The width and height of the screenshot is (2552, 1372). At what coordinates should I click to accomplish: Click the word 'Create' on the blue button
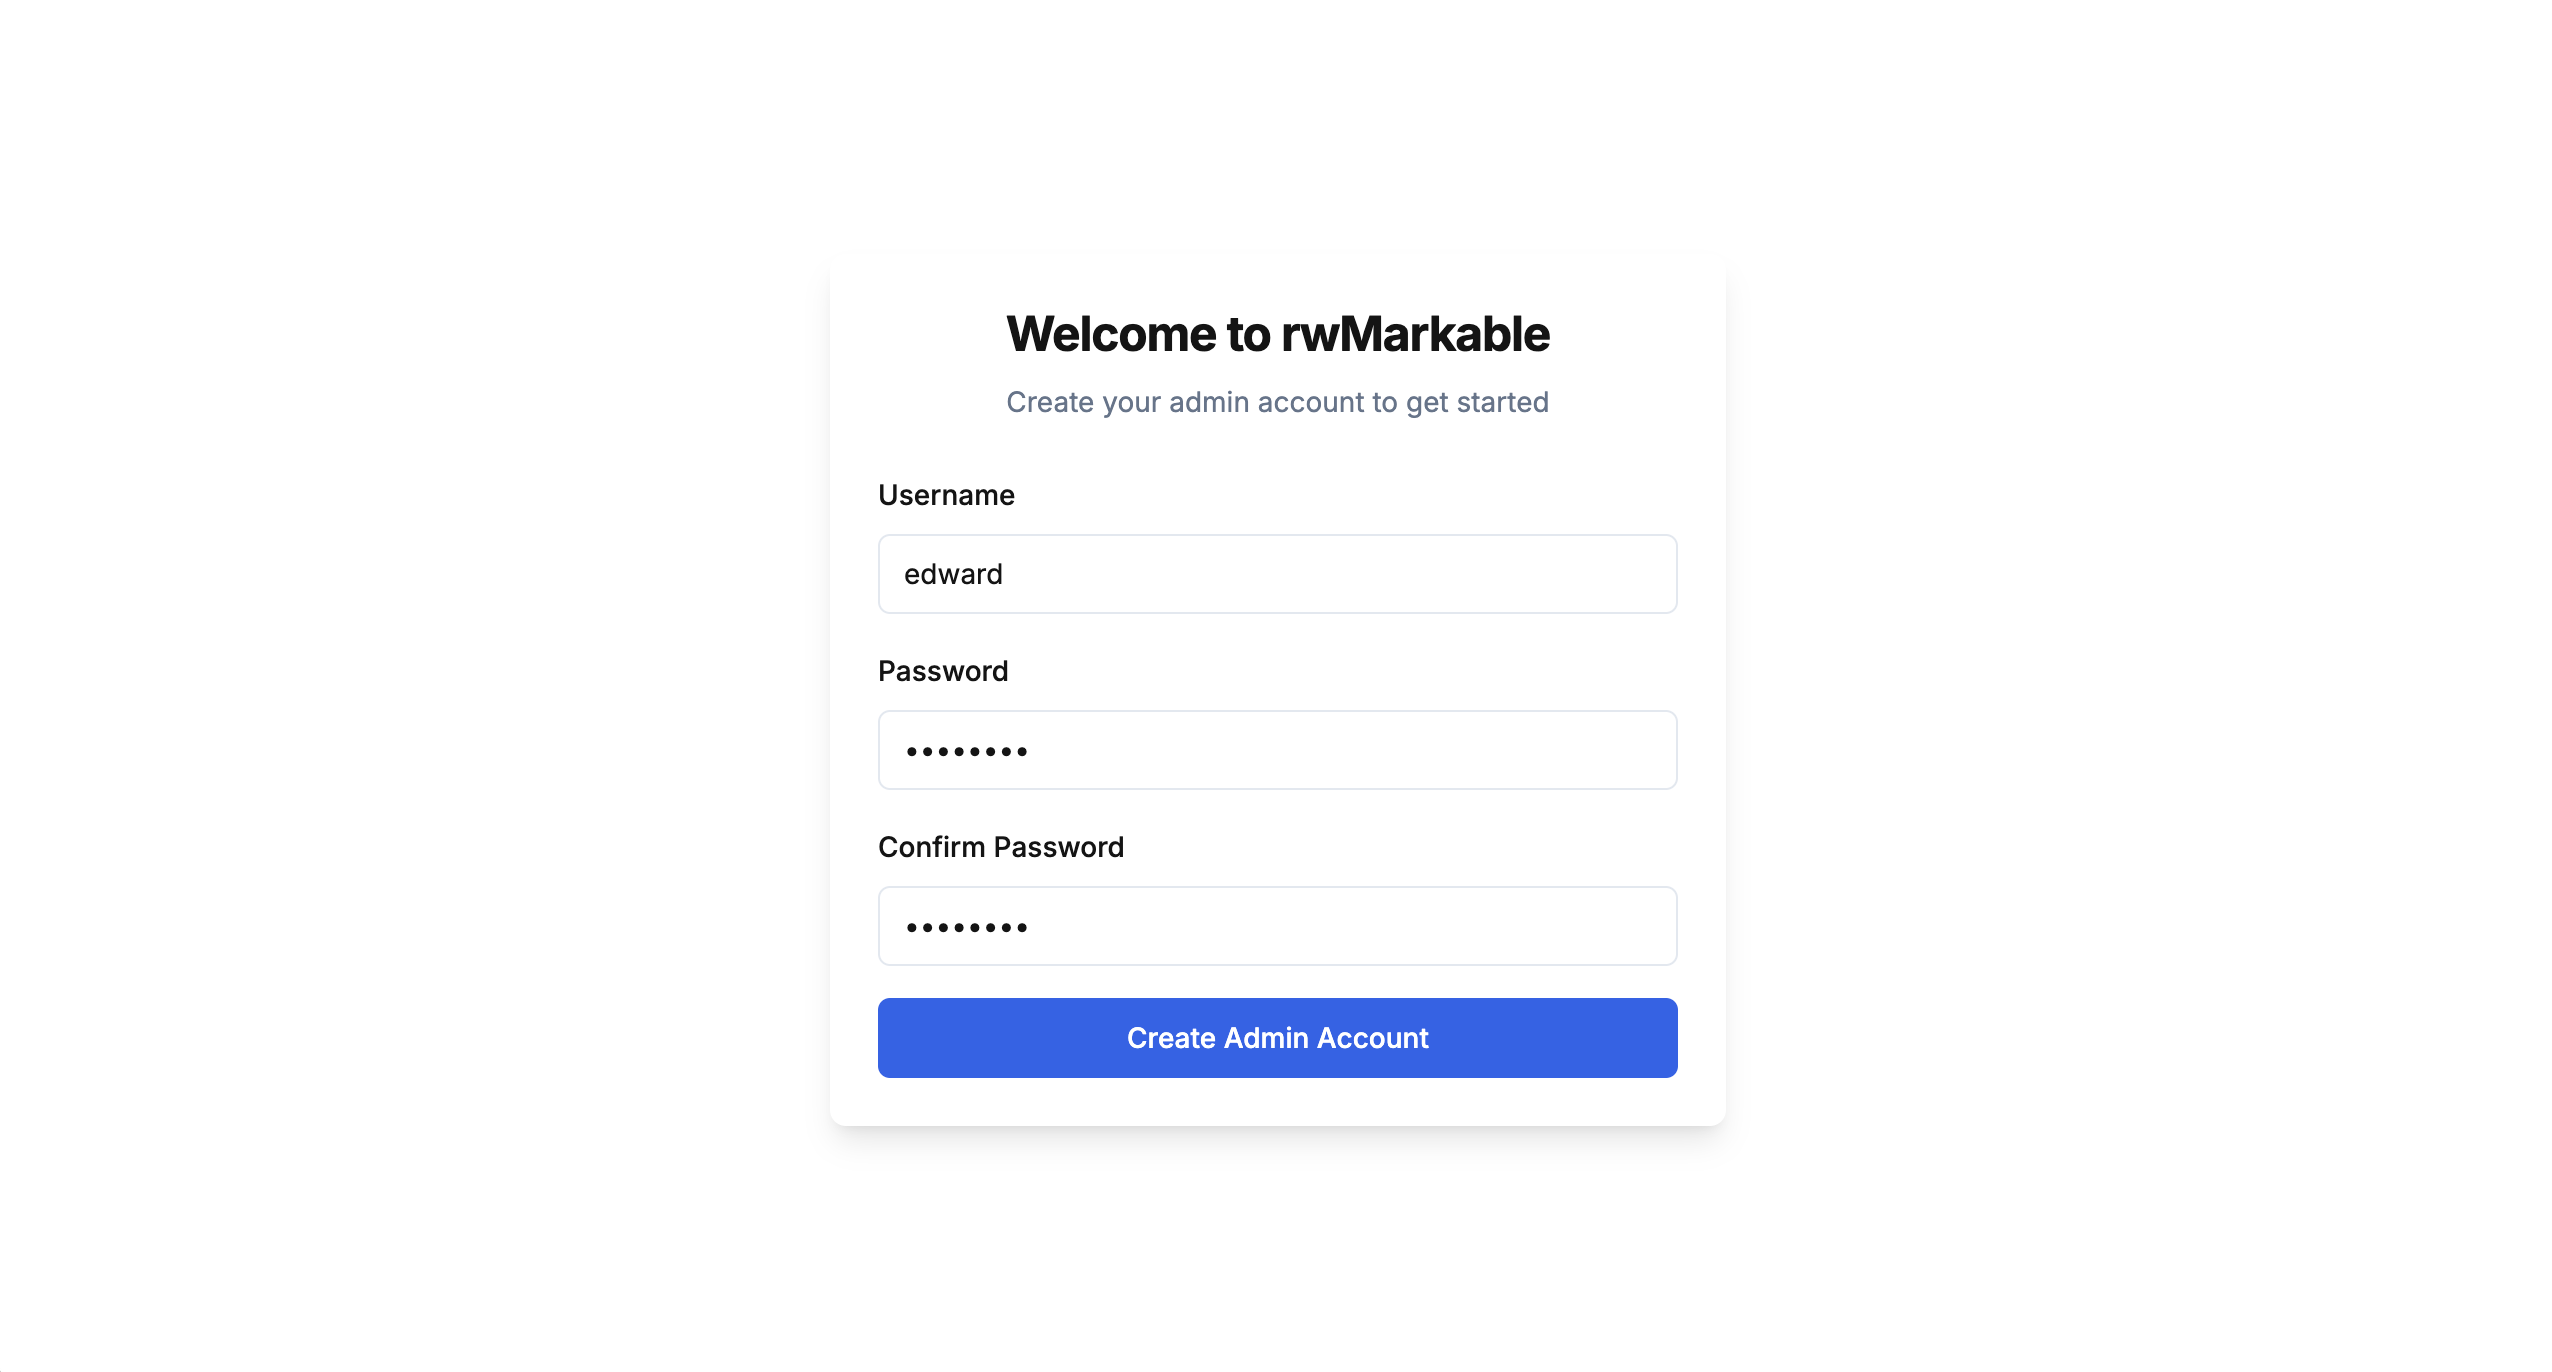[1171, 1038]
